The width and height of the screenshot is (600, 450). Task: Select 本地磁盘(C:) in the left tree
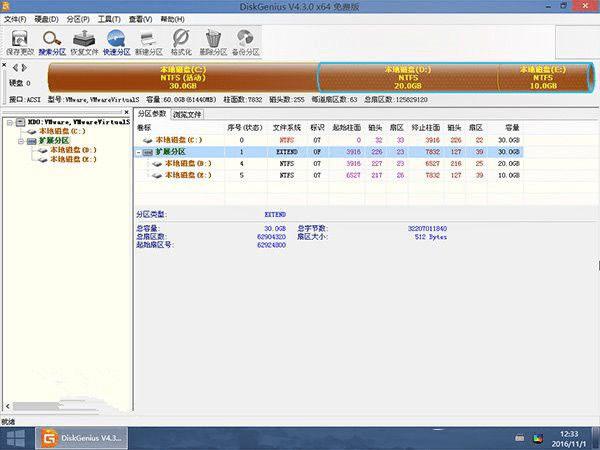click(x=62, y=131)
